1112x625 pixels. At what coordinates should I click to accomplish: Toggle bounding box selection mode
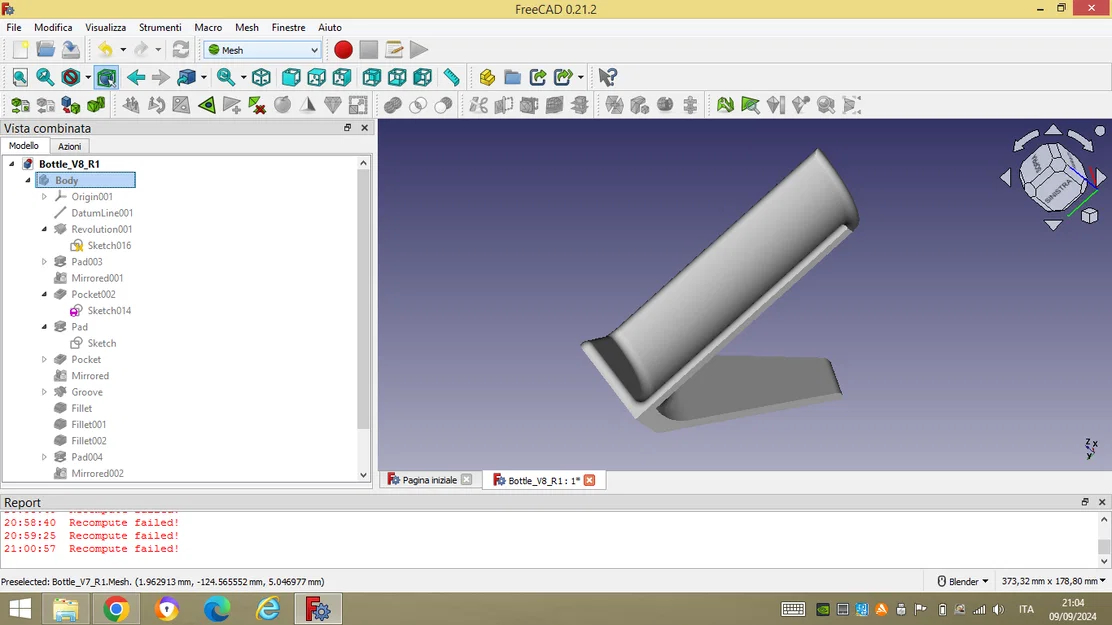(x=107, y=77)
